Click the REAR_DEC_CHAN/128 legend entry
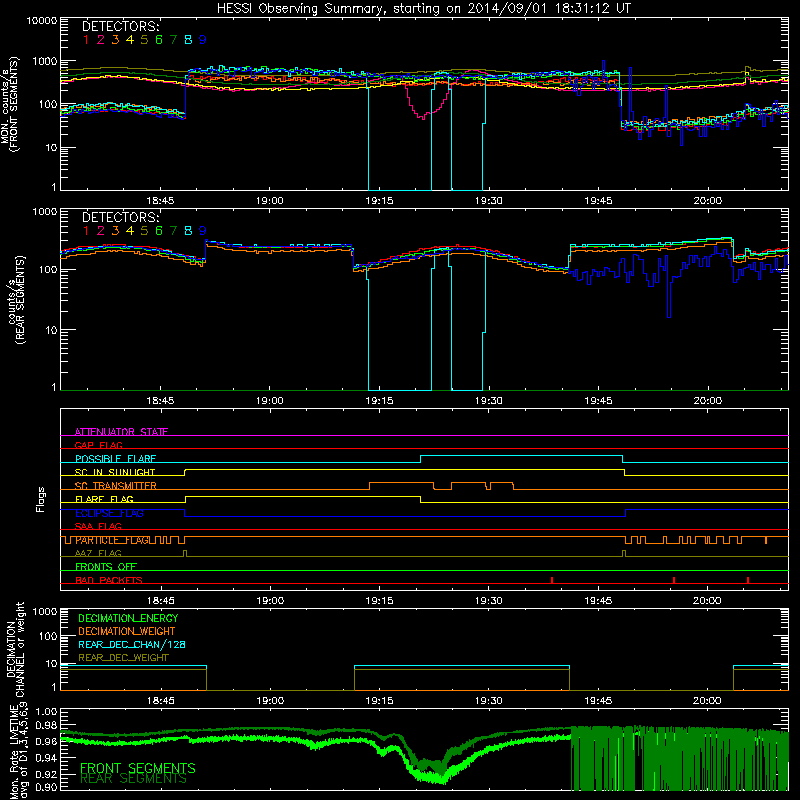Screen dimensions: 800x800 (132, 644)
